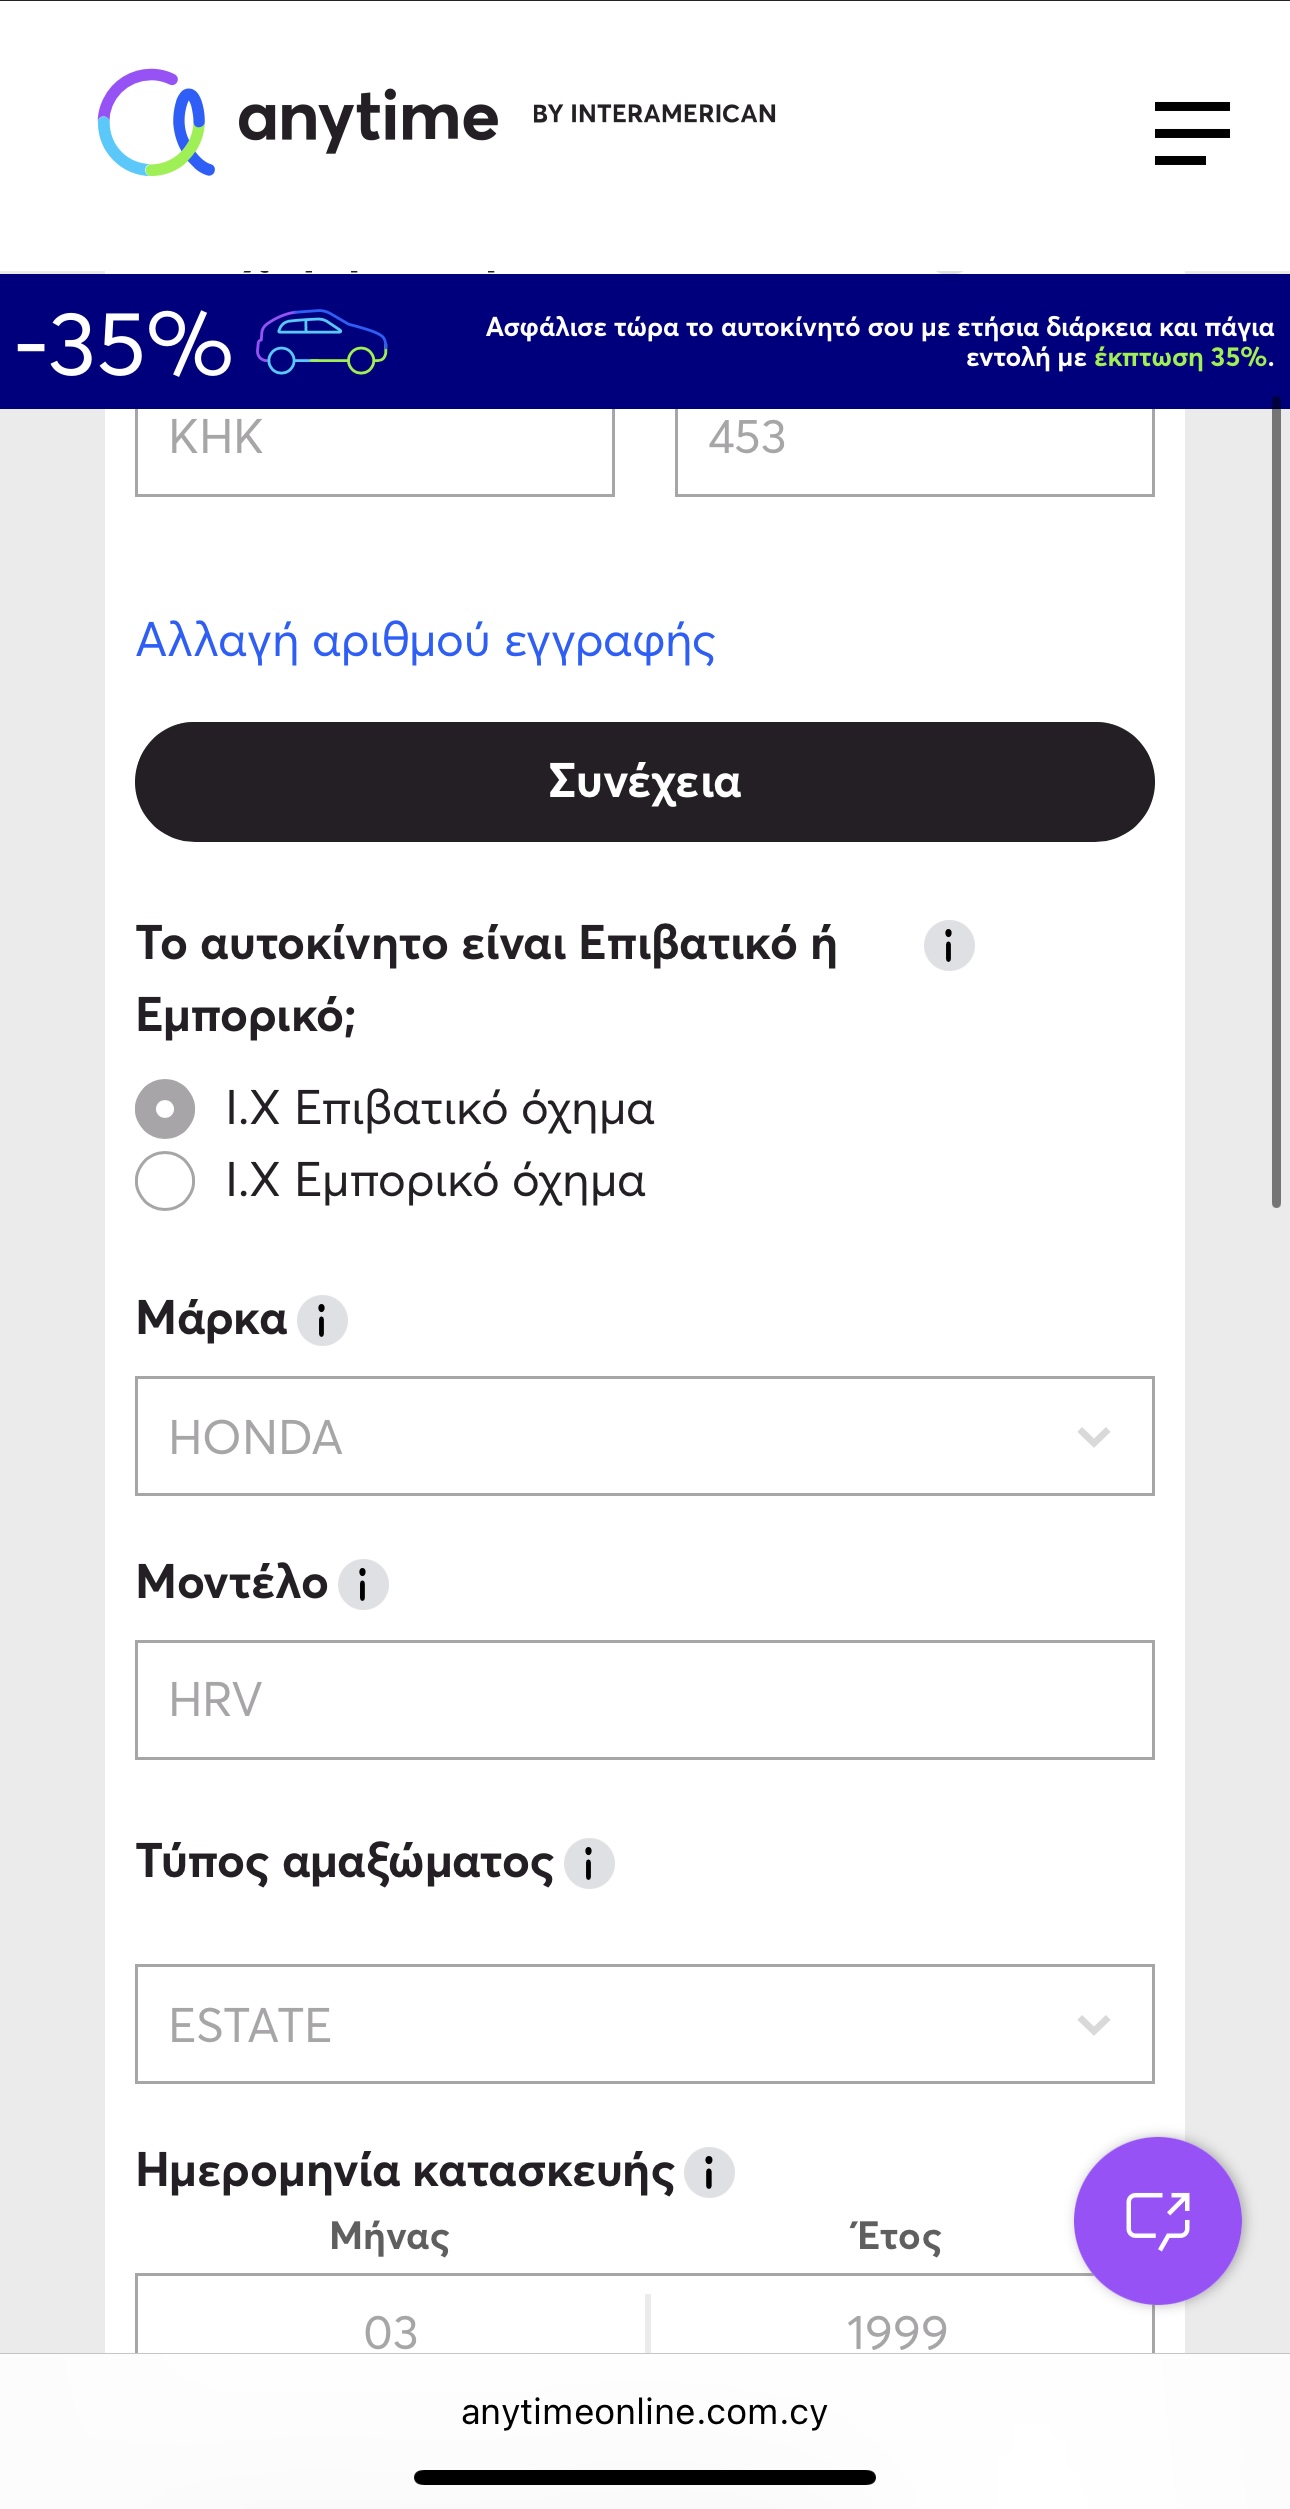Show info tooltip for Μάρκα
Image resolution: width=1290 pixels, height=2509 pixels.
pos(322,1321)
